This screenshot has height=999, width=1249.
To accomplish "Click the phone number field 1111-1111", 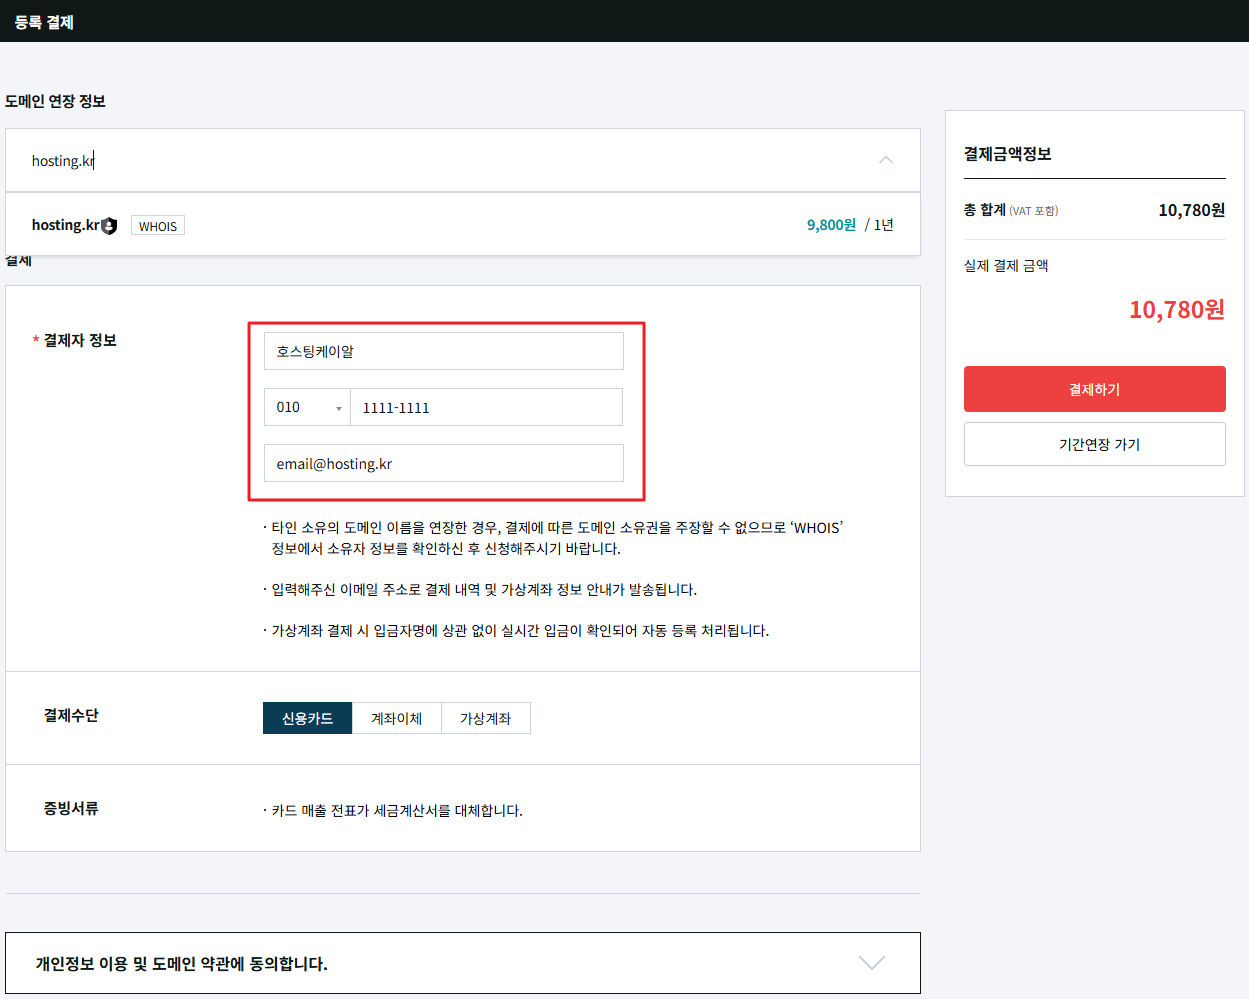I will click(x=486, y=407).
